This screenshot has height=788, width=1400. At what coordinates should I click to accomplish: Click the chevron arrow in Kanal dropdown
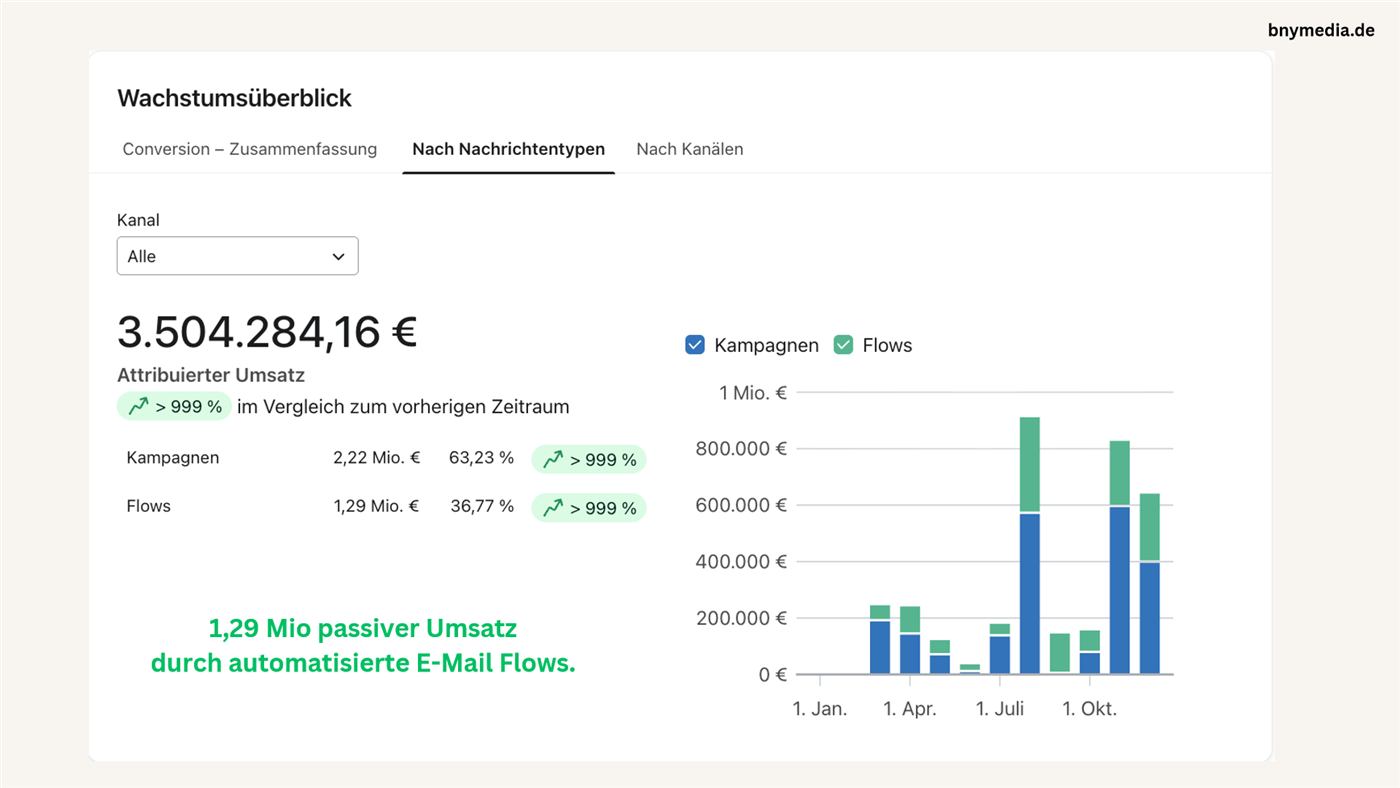tap(338, 257)
